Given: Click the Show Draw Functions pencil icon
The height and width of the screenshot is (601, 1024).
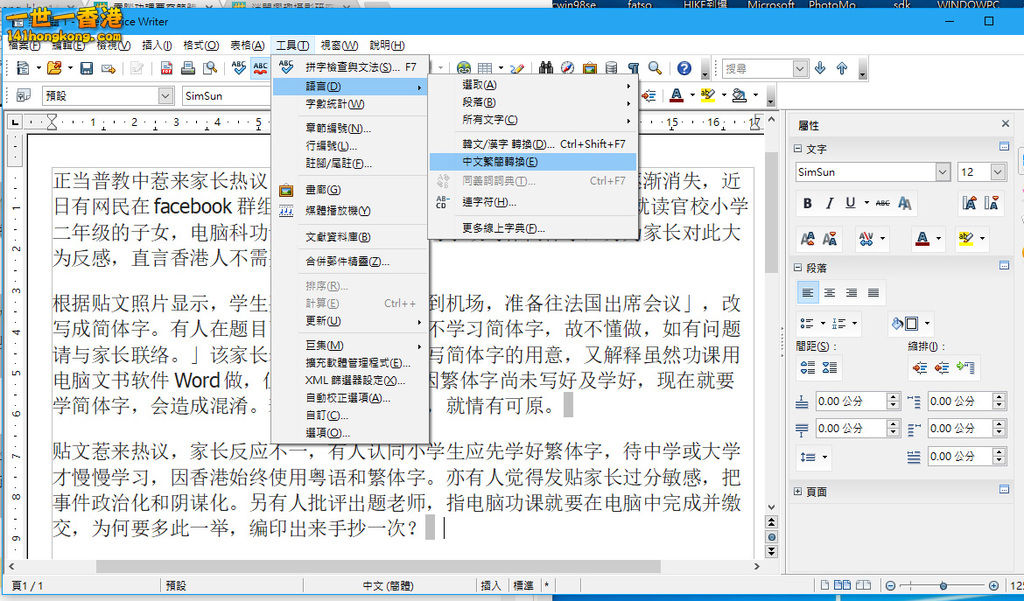Looking at the screenshot, I should click(x=517, y=68).
